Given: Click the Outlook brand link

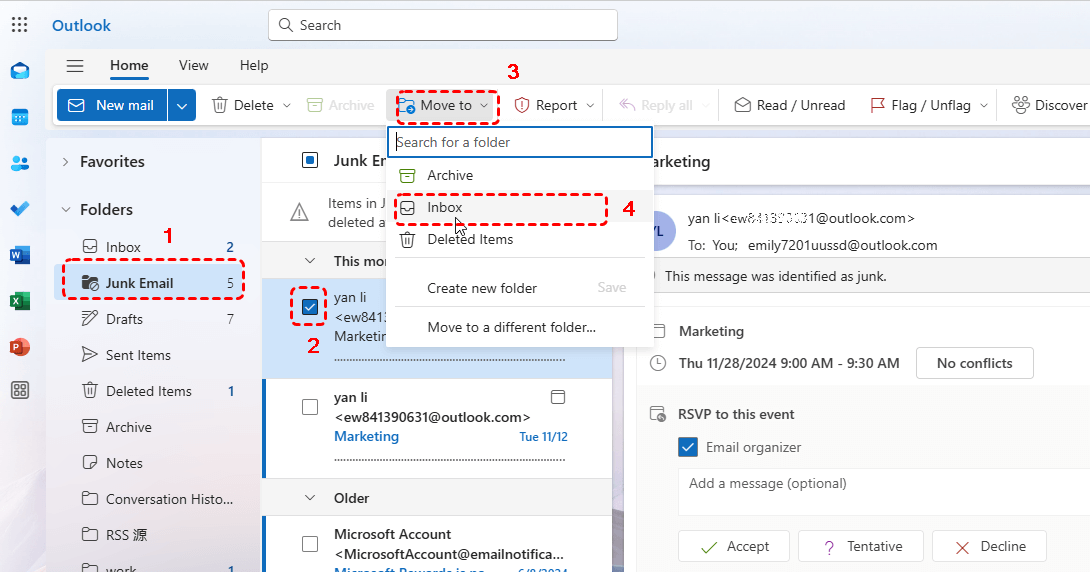Looking at the screenshot, I should 81,26.
